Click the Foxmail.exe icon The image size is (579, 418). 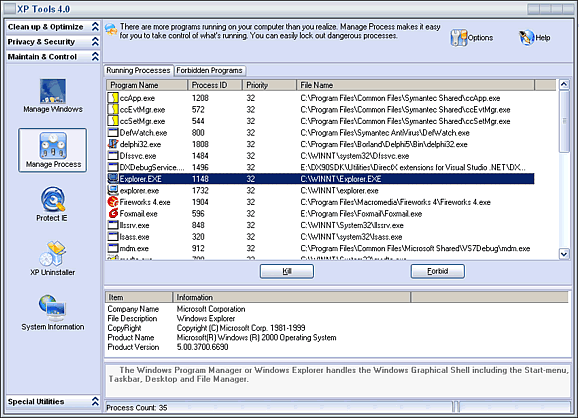tap(113, 213)
